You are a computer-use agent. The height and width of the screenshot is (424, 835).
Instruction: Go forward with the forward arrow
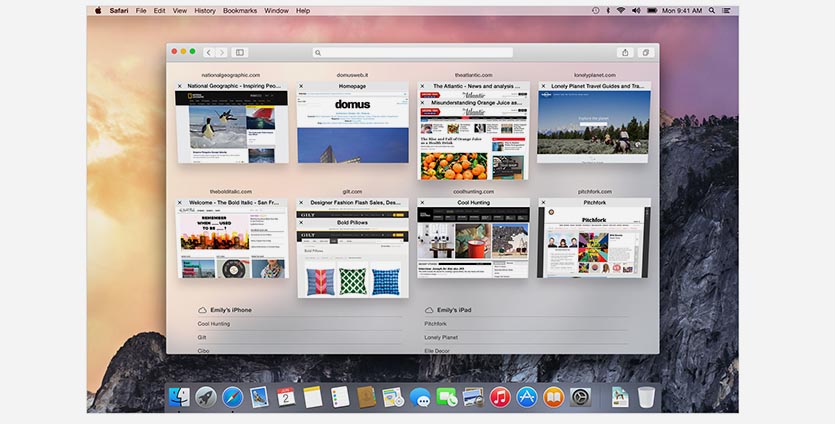click(x=220, y=52)
